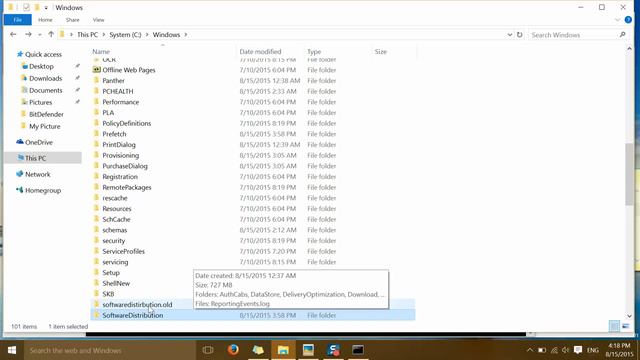Switch to Large icons view layout
The height and width of the screenshot is (360, 640).
click(x=626, y=326)
